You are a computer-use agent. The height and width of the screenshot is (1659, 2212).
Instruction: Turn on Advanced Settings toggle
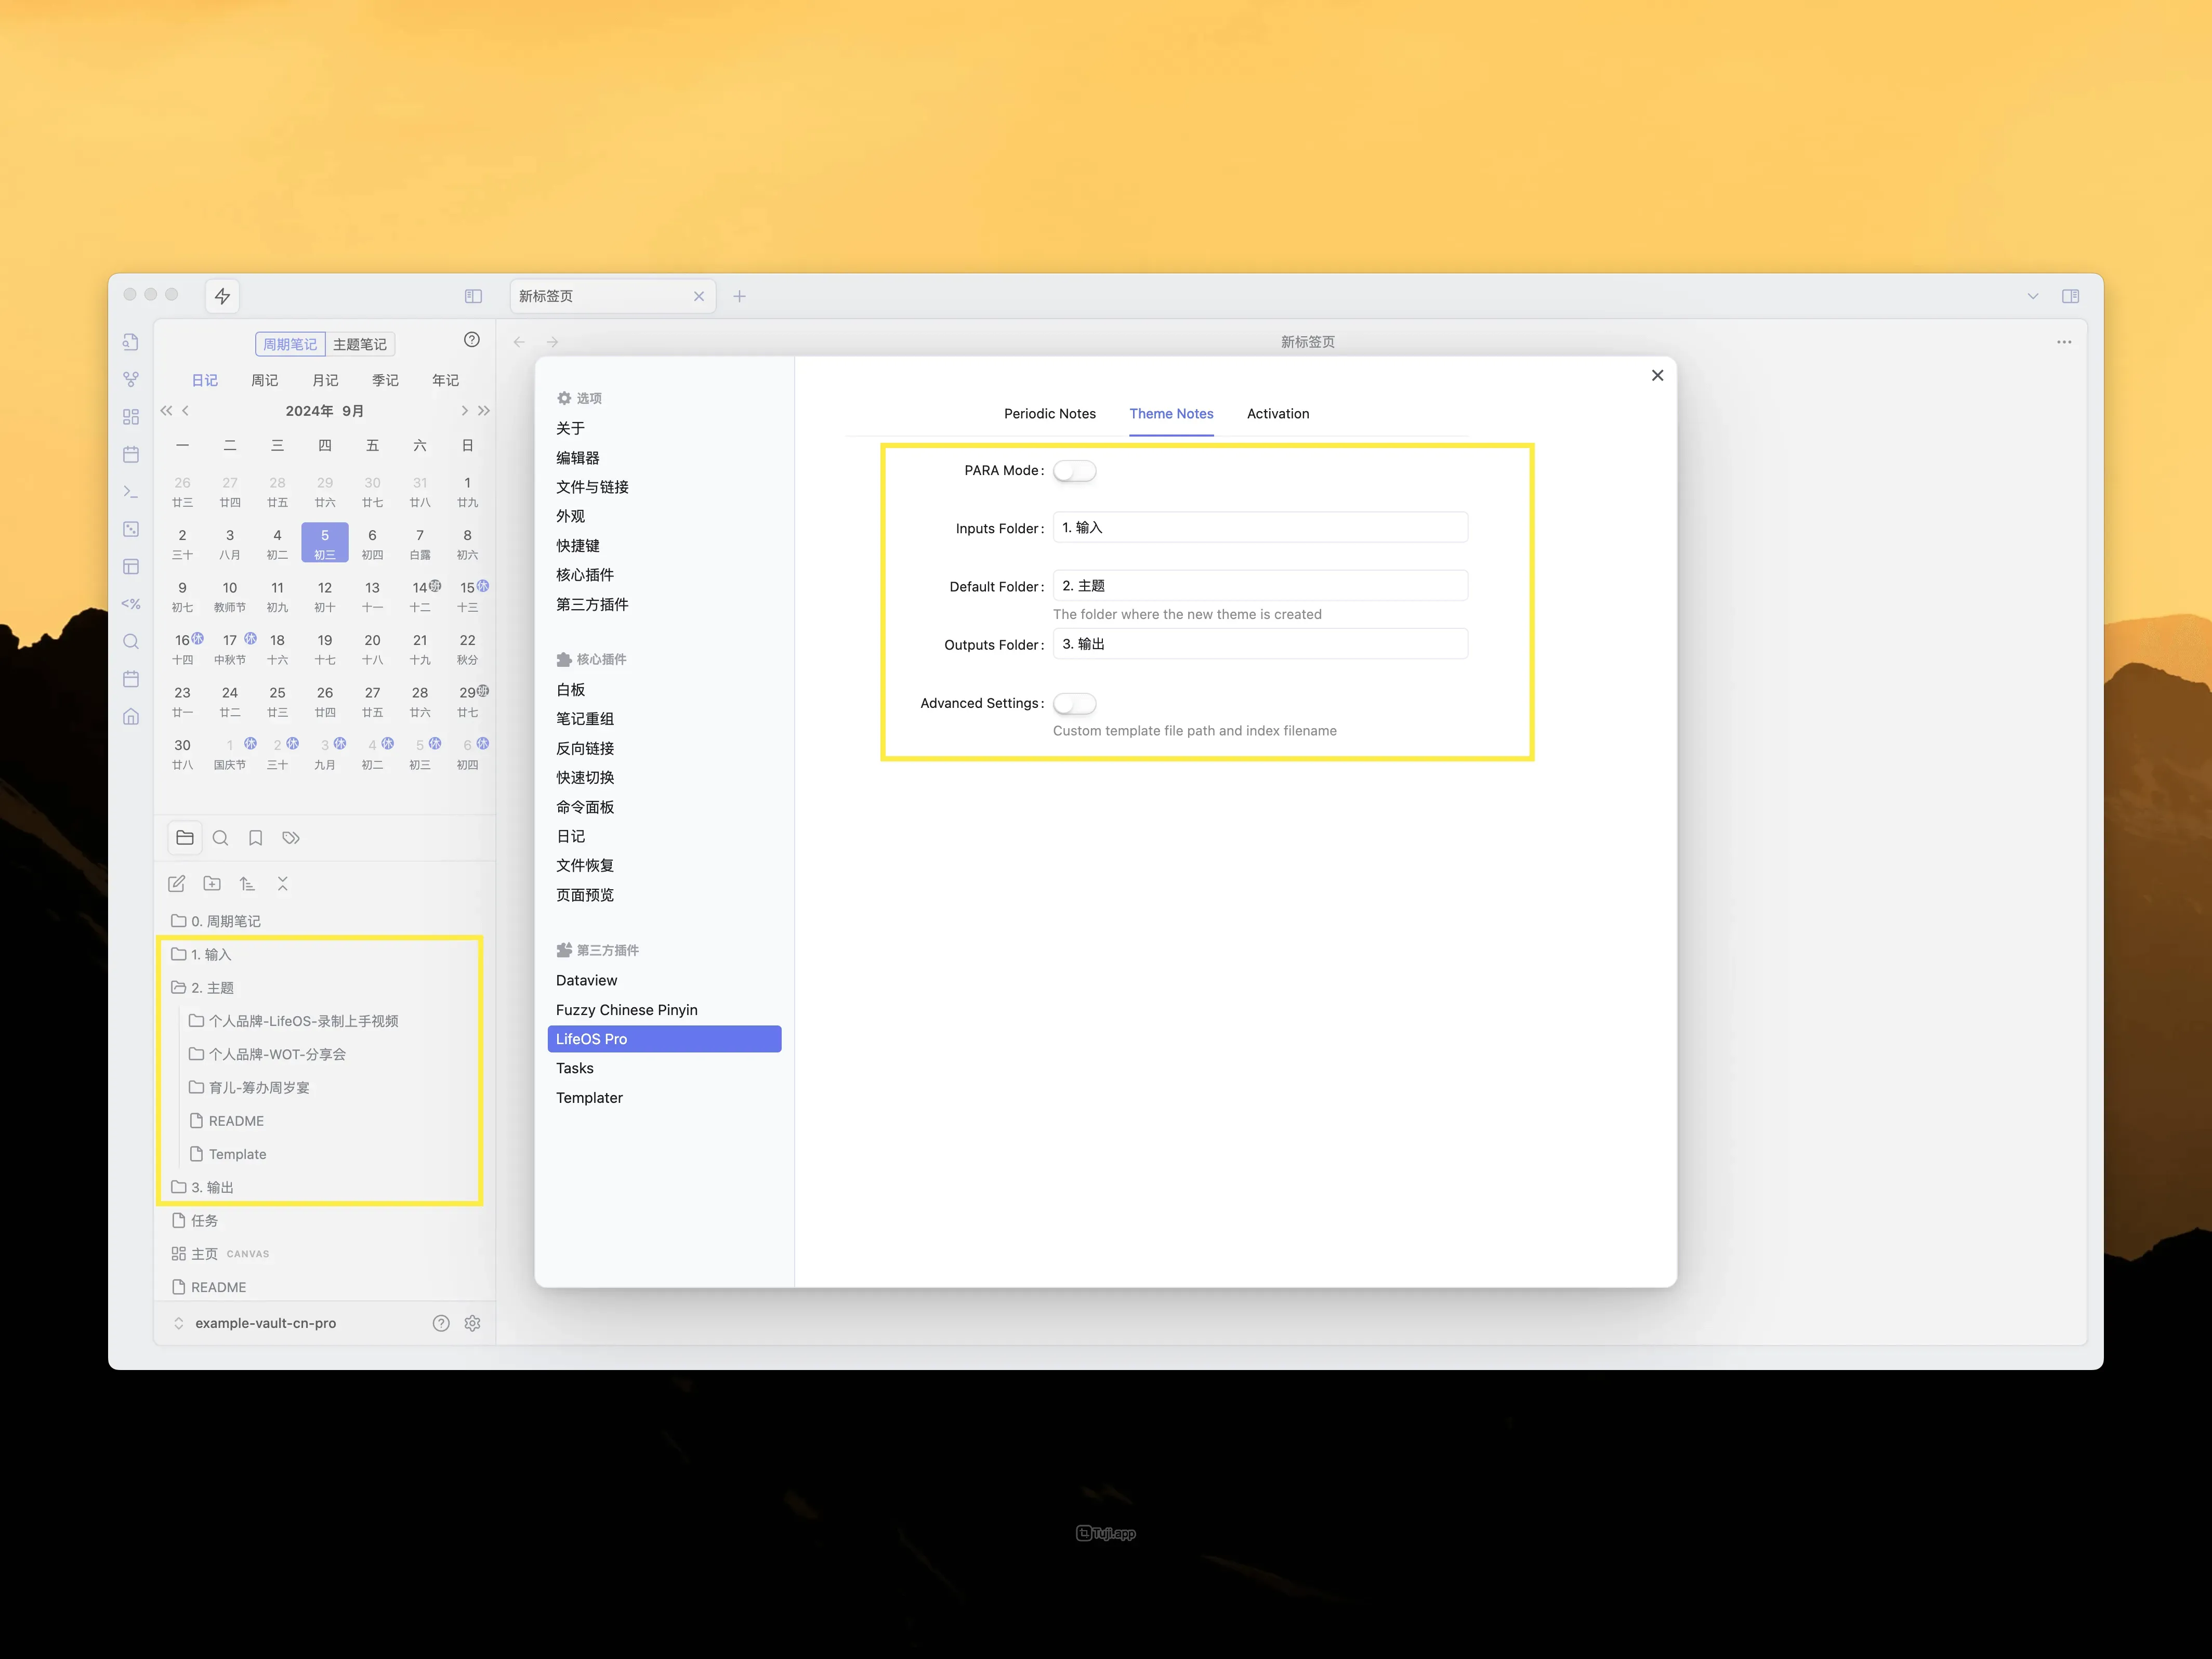[1075, 704]
